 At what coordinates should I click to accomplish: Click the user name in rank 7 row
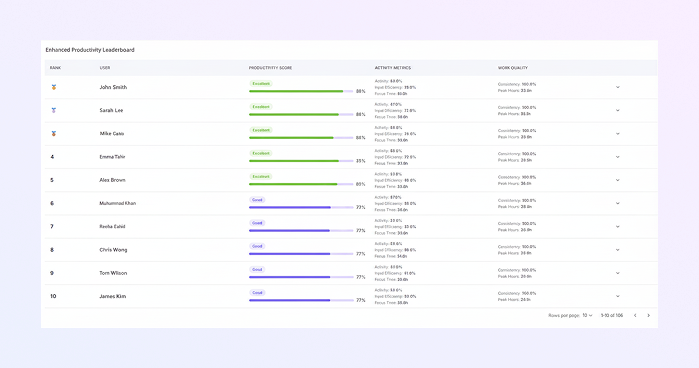click(x=112, y=227)
